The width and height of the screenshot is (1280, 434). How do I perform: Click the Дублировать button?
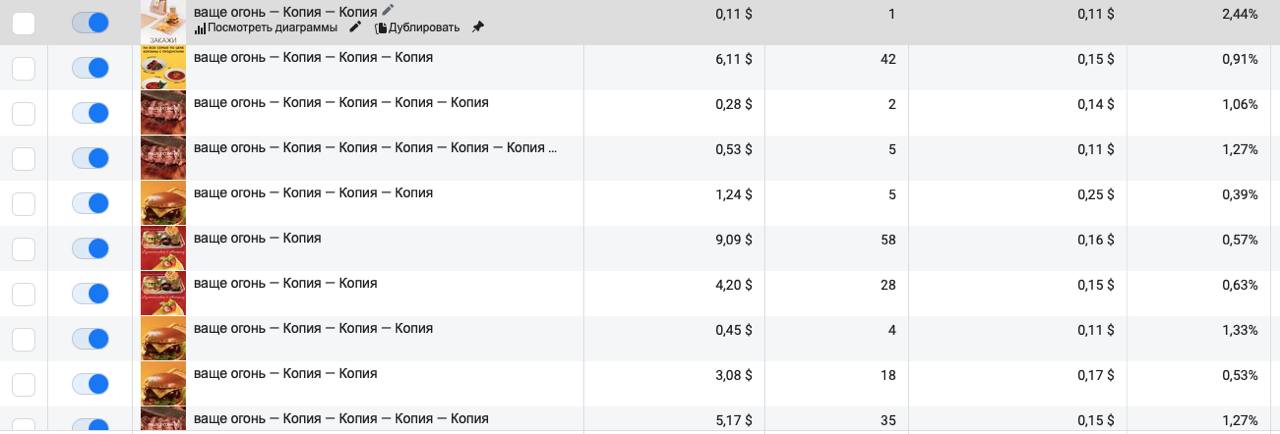[x=424, y=27]
